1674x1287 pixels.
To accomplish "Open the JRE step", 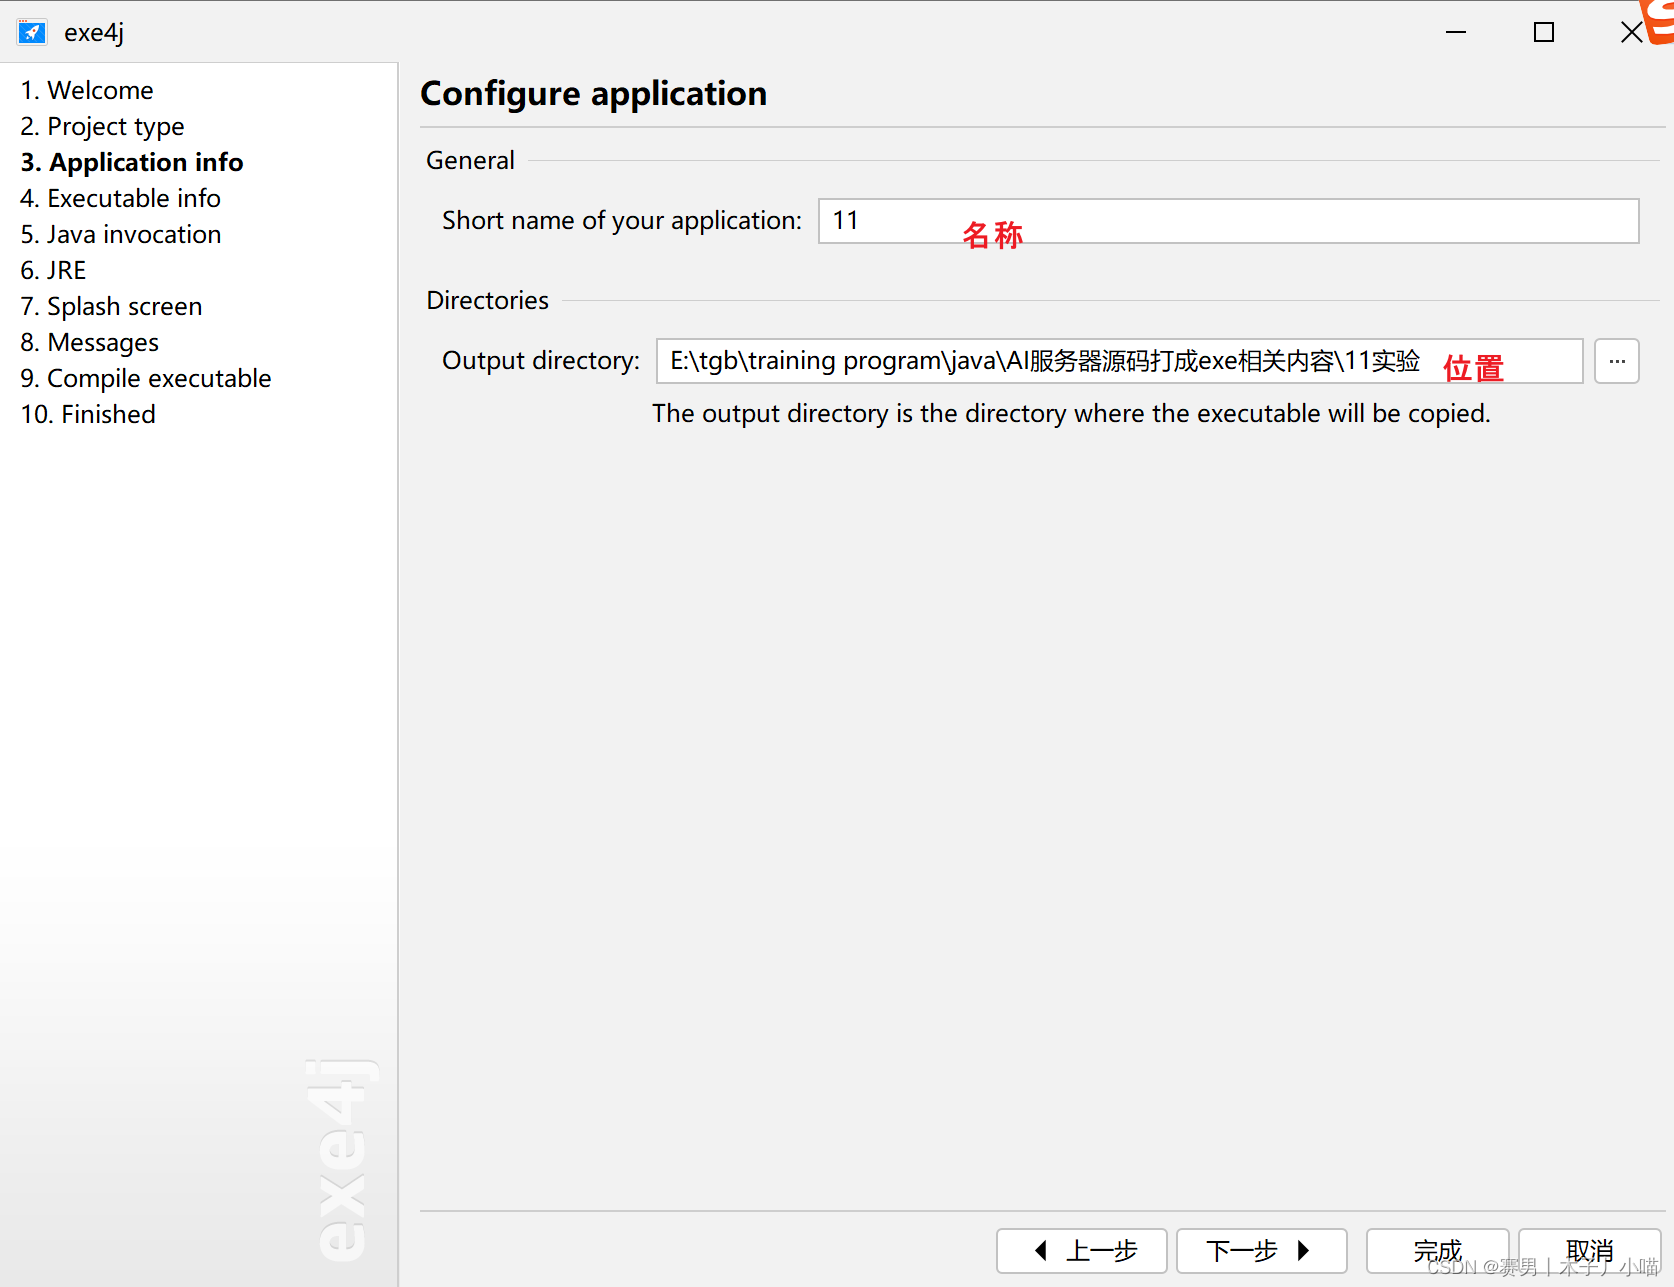I will click(x=53, y=270).
